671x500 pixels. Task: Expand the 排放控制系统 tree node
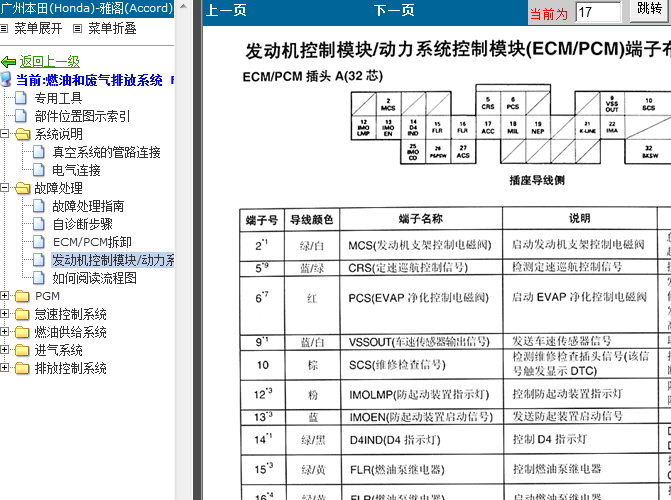pyautogui.click(x=4, y=368)
